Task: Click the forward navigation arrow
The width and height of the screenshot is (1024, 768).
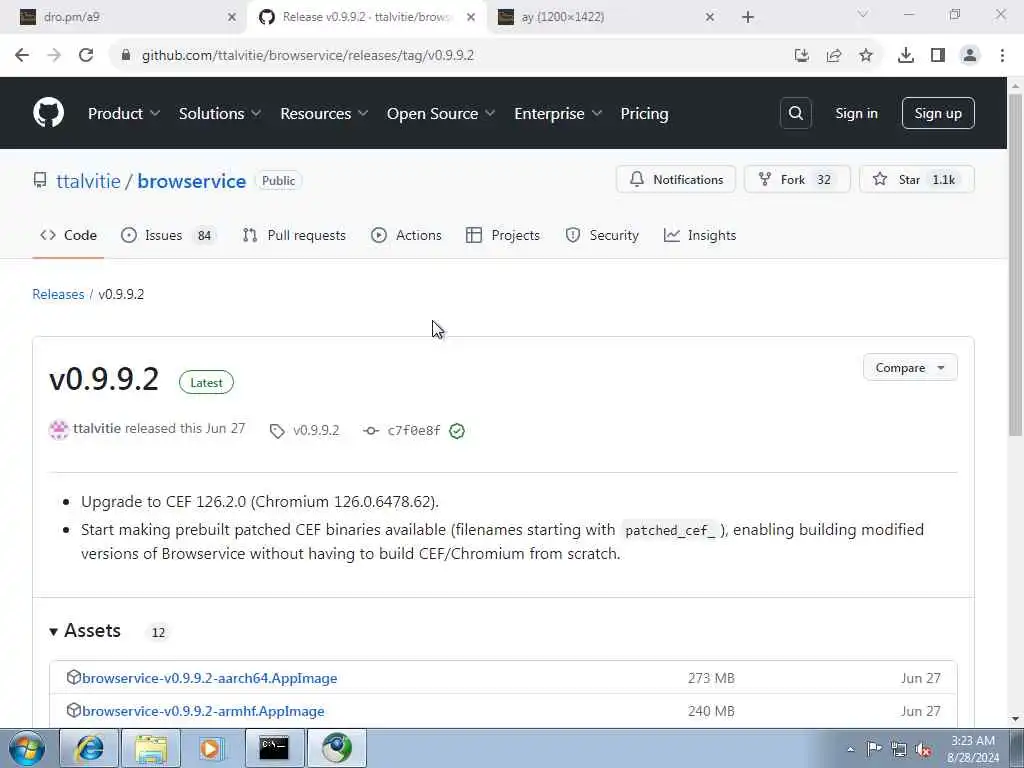Action: coord(54,55)
